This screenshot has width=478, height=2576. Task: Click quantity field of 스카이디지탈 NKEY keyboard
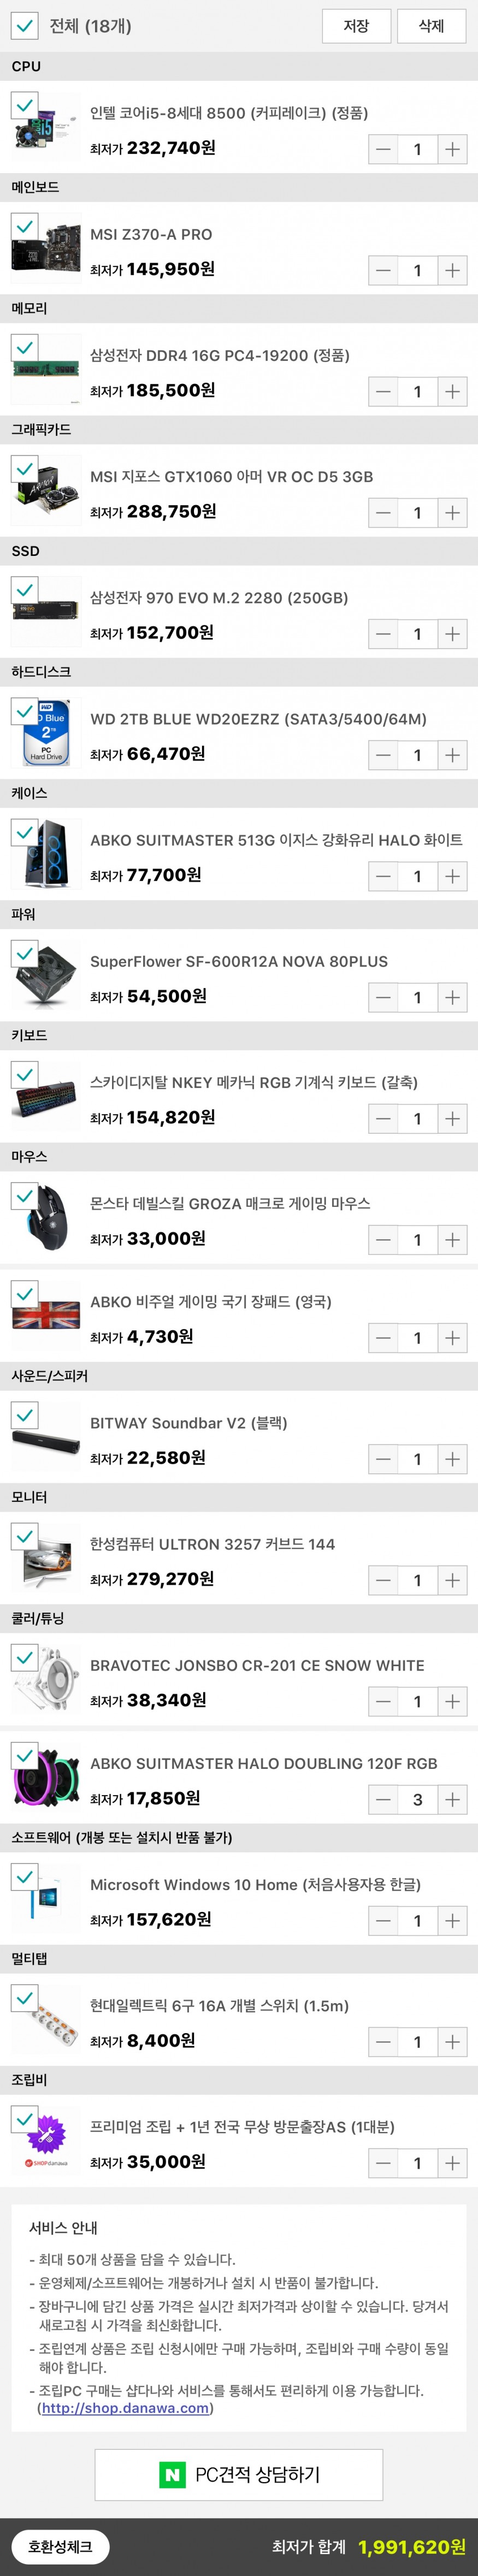coord(417,1119)
